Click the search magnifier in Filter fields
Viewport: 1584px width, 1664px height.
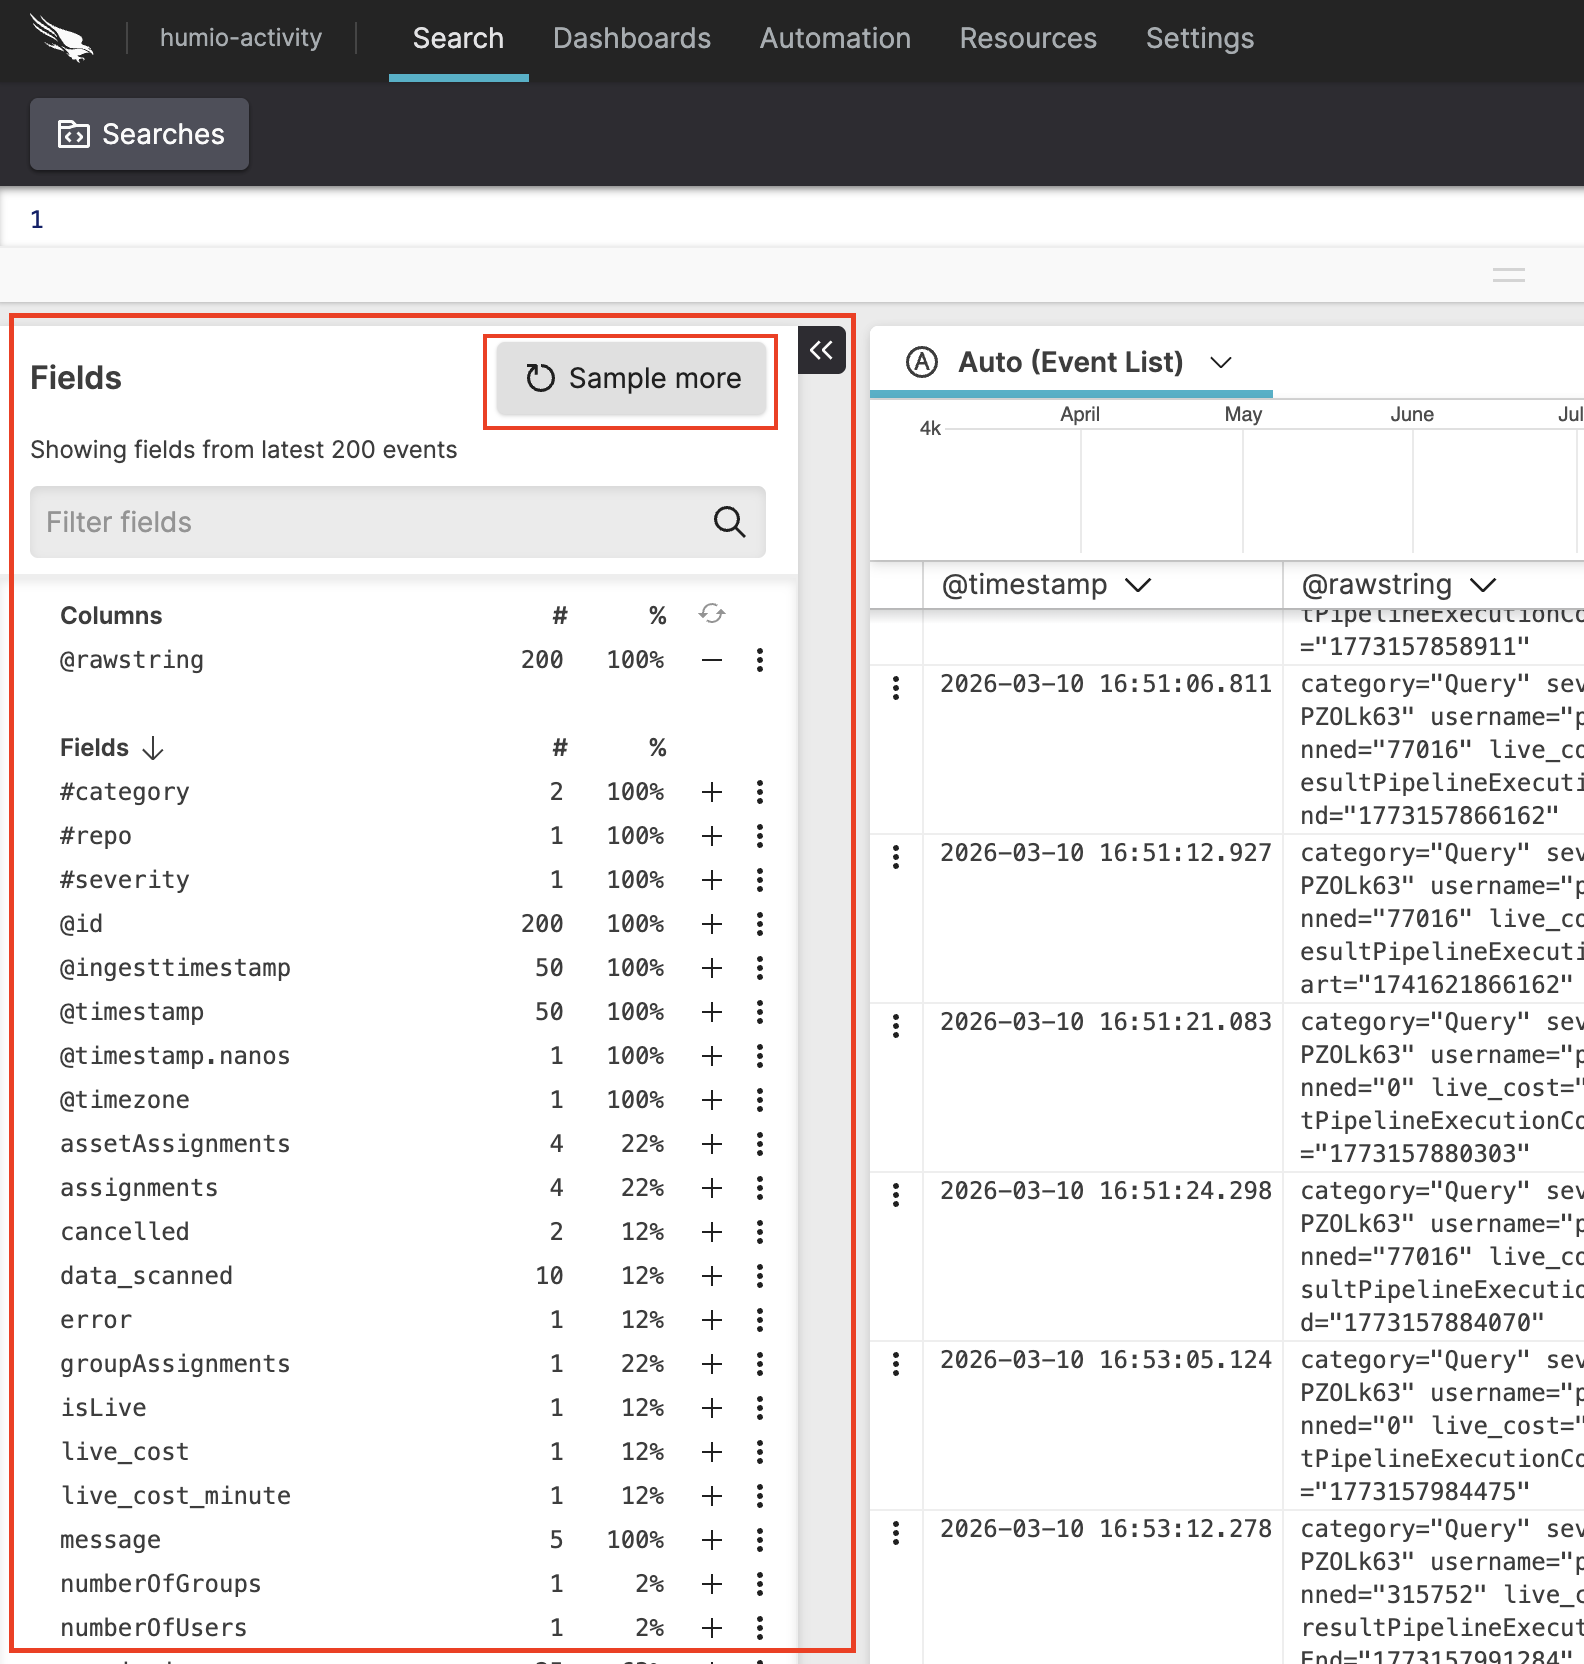(729, 522)
